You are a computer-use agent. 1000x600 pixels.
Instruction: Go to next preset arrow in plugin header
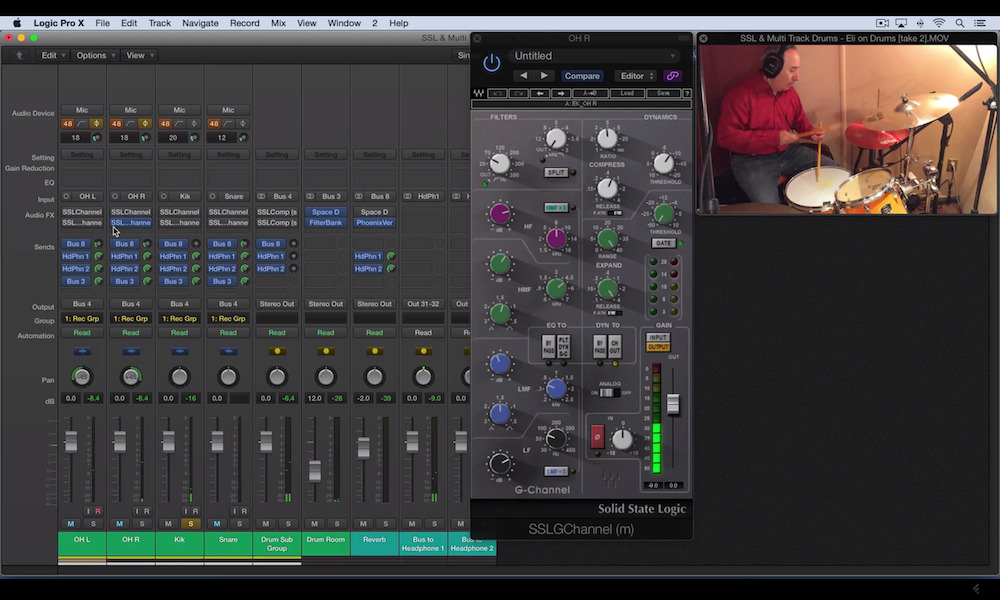coord(544,76)
